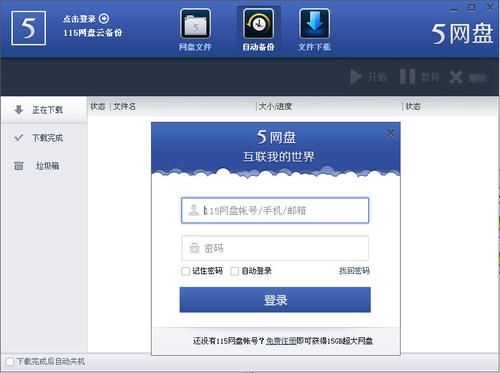Click the 暂停 pause button

[x=420, y=77]
